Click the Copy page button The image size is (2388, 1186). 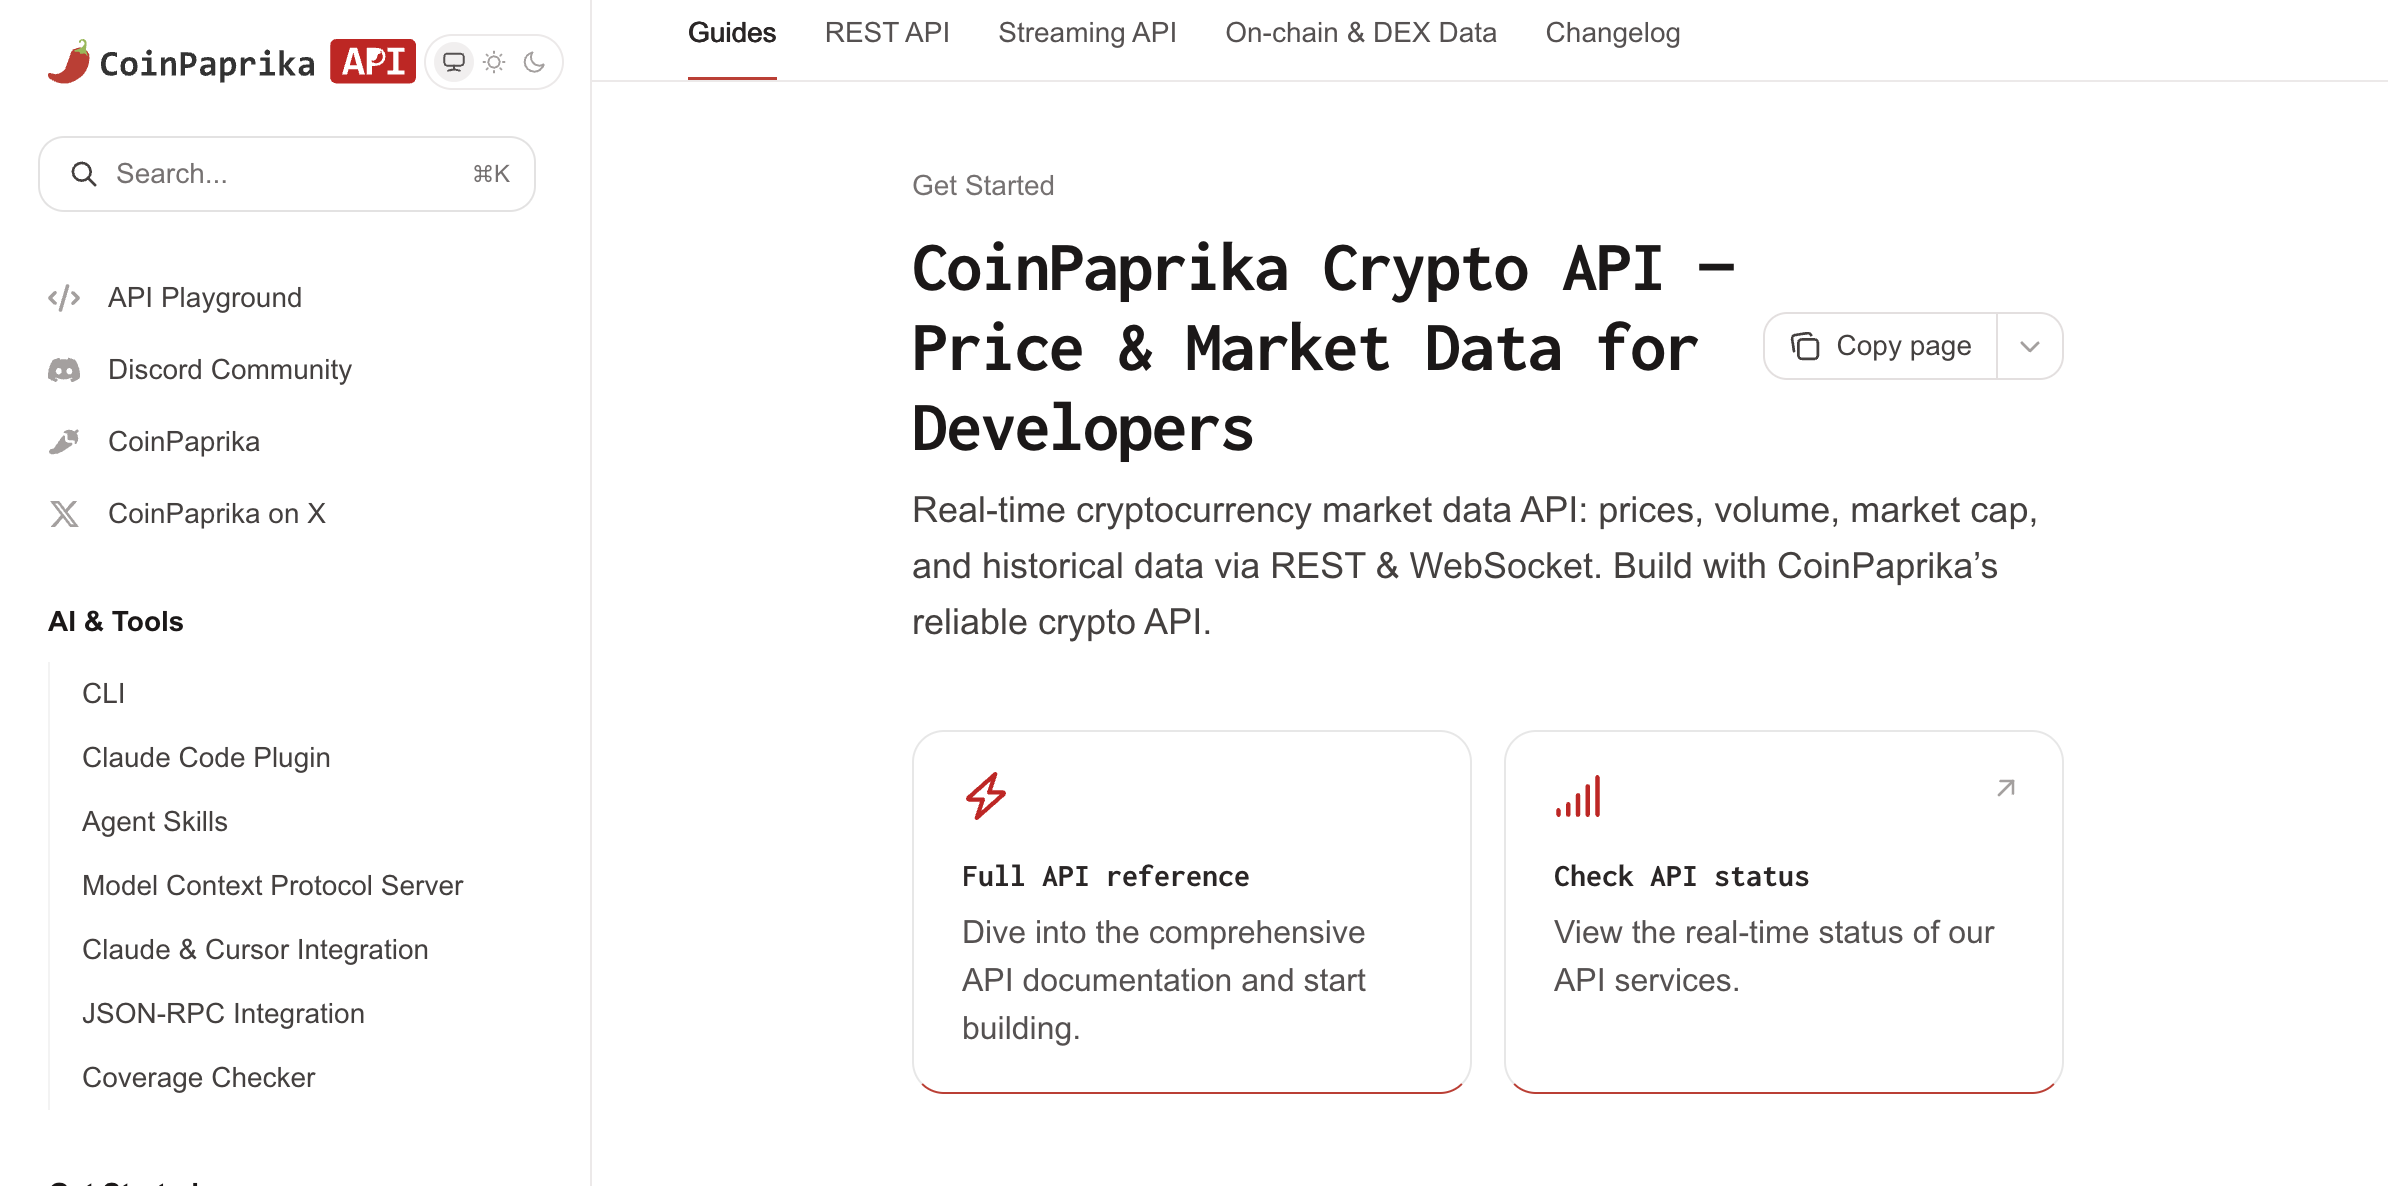(1881, 346)
